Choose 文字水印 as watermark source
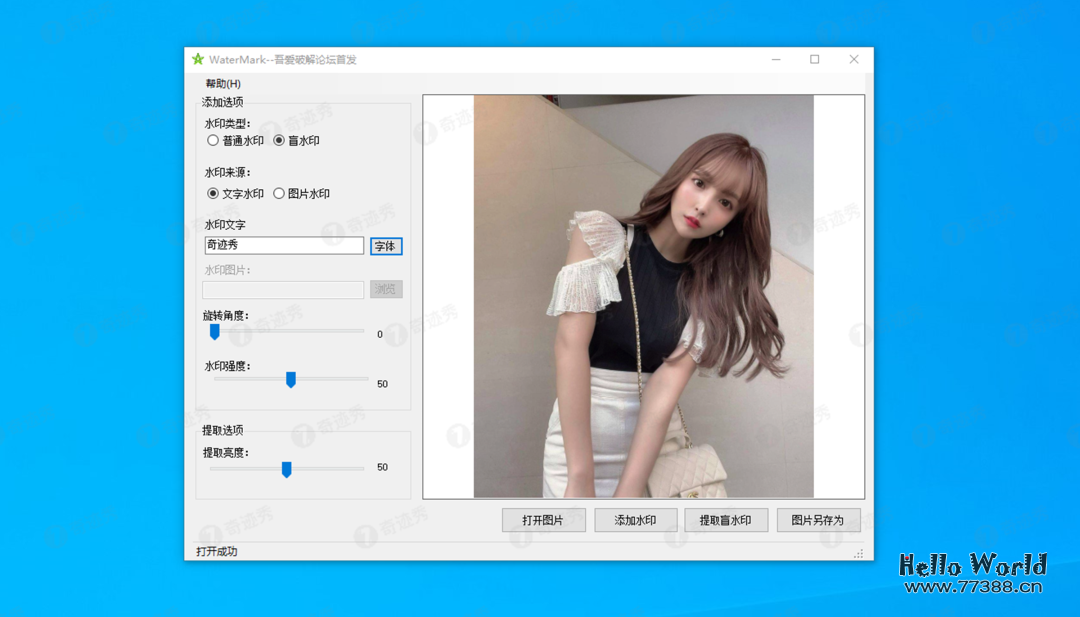 pyautogui.click(x=213, y=194)
